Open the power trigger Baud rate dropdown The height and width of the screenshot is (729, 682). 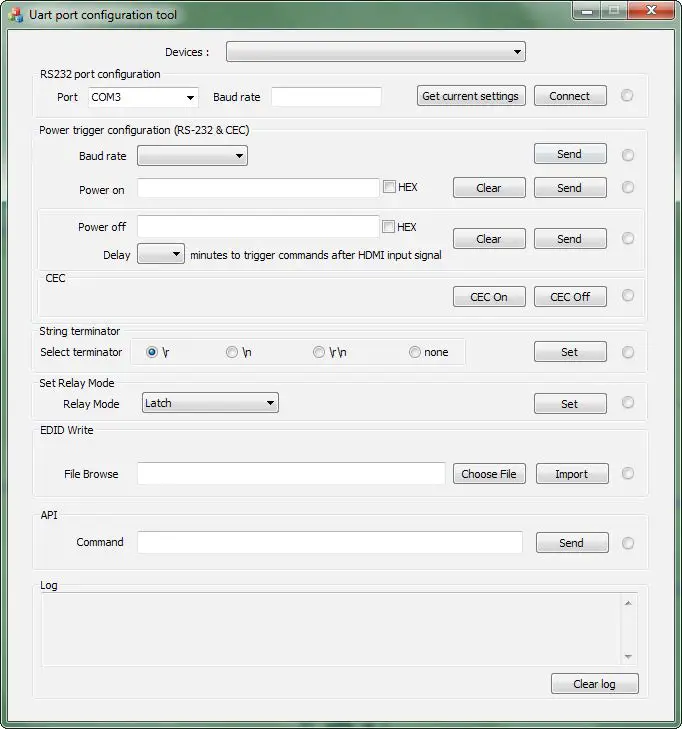coord(192,156)
